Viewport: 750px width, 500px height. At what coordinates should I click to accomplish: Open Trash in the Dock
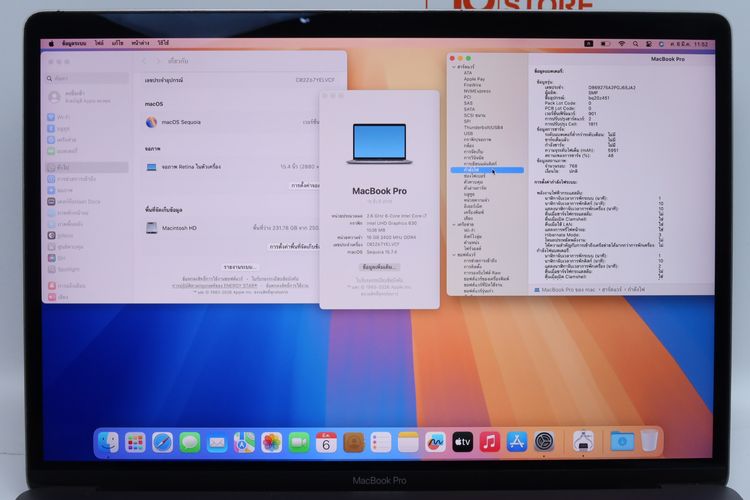coord(650,441)
